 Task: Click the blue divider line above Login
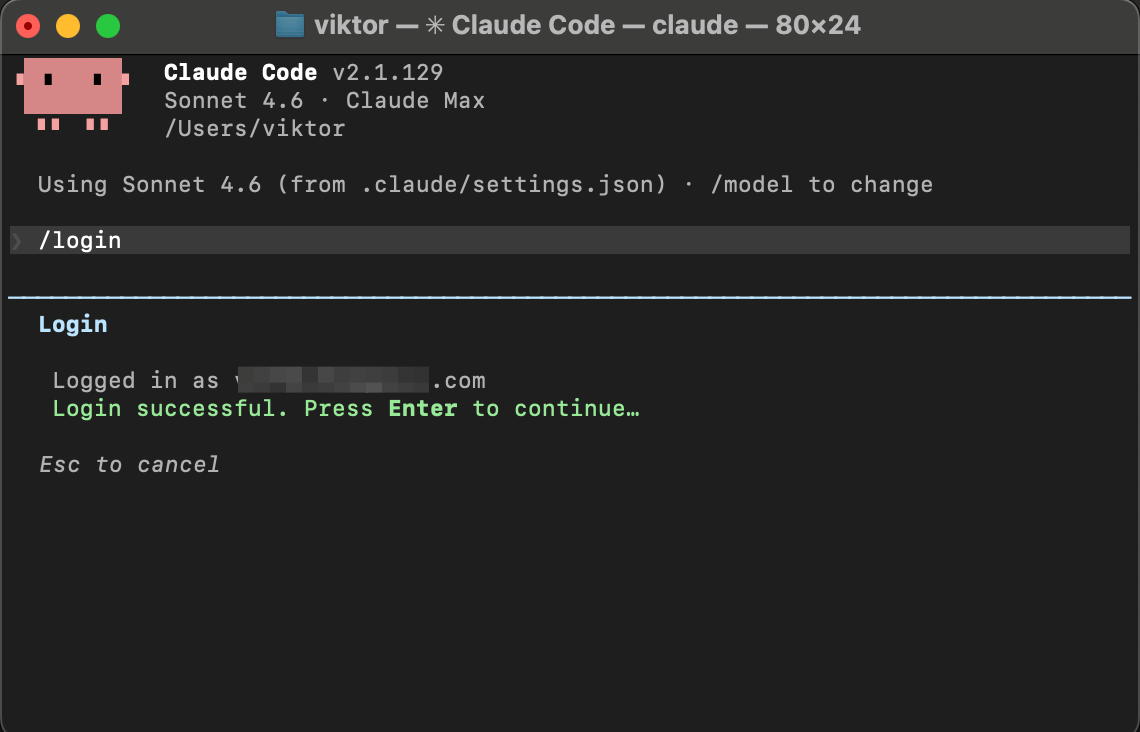pyautogui.click(x=570, y=297)
